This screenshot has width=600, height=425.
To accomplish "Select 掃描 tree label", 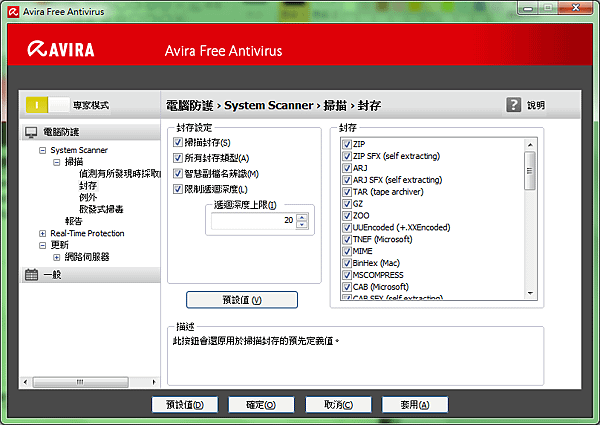I will click(x=73, y=162).
